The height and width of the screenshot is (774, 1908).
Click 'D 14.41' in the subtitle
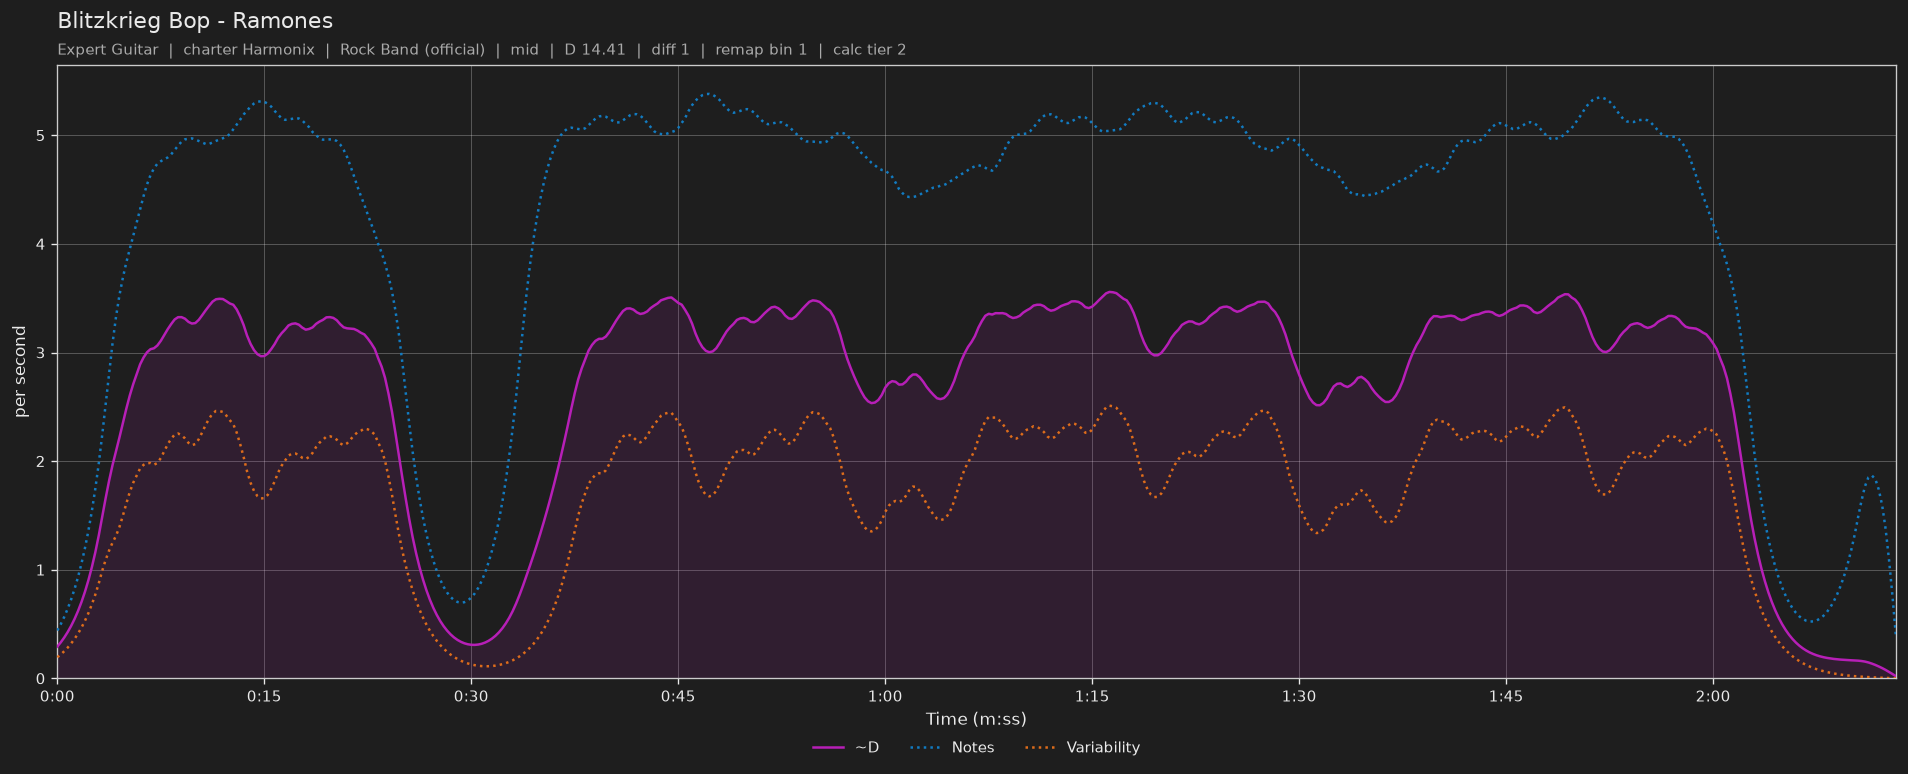click(595, 50)
